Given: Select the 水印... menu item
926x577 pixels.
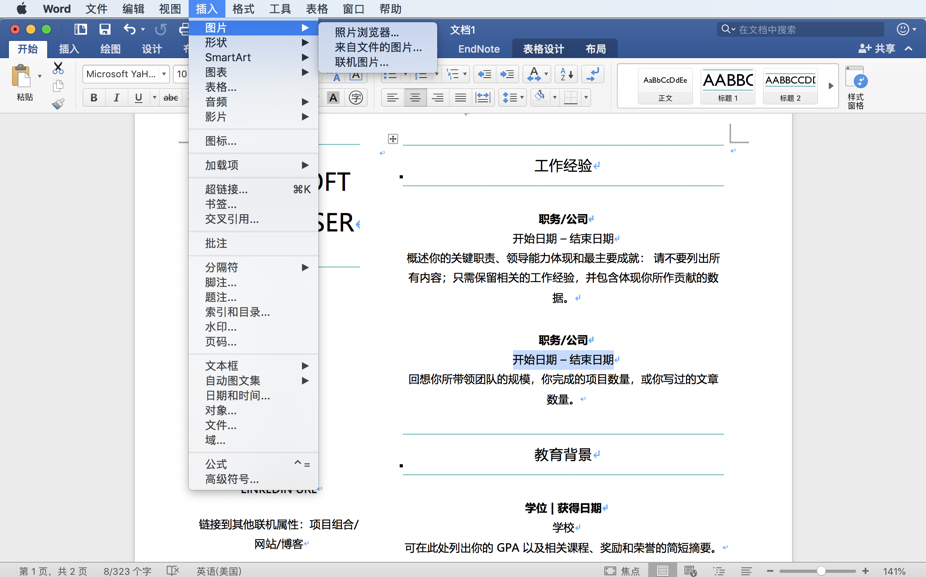Looking at the screenshot, I should pyautogui.click(x=254, y=327).
